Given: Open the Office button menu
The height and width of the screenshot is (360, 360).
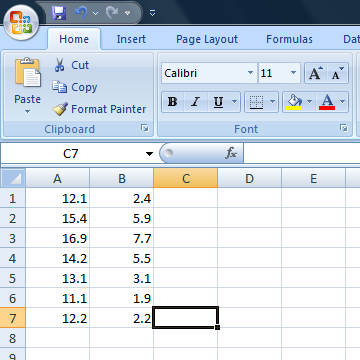Looking at the screenshot, I should pos(21,23).
